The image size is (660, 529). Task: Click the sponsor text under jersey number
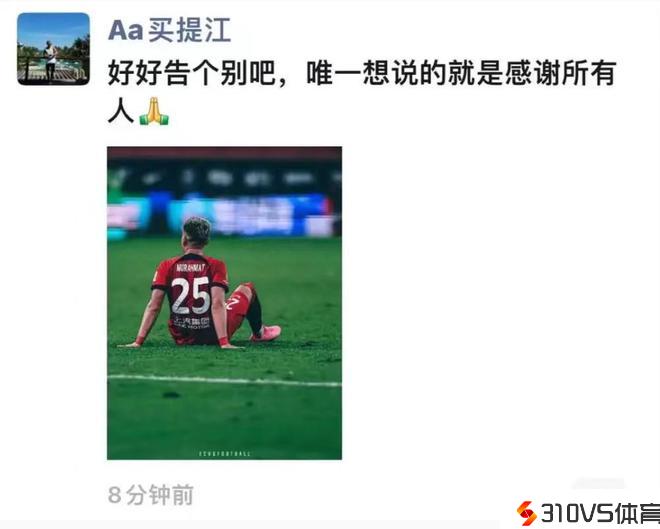[192, 323]
